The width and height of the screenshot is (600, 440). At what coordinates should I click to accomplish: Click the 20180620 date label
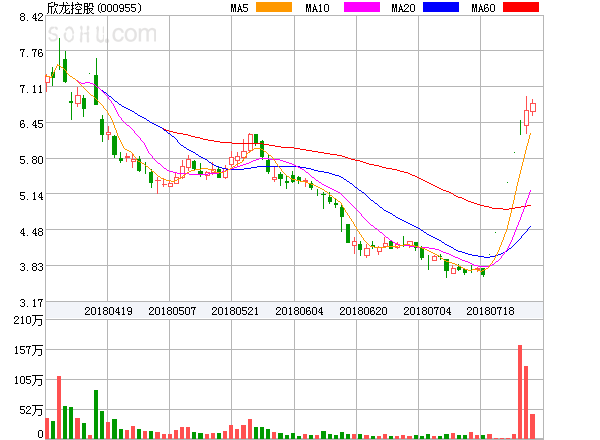[x=363, y=311]
